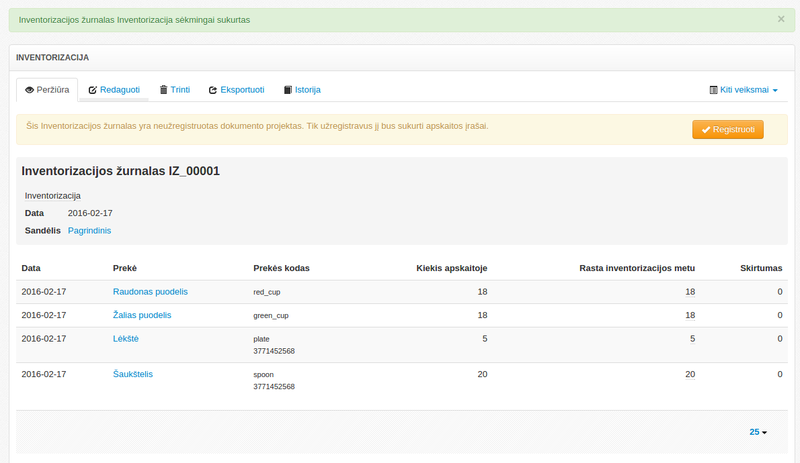Open the Pagrindinis warehouse link
The width and height of the screenshot is (800, 463).
89,231
